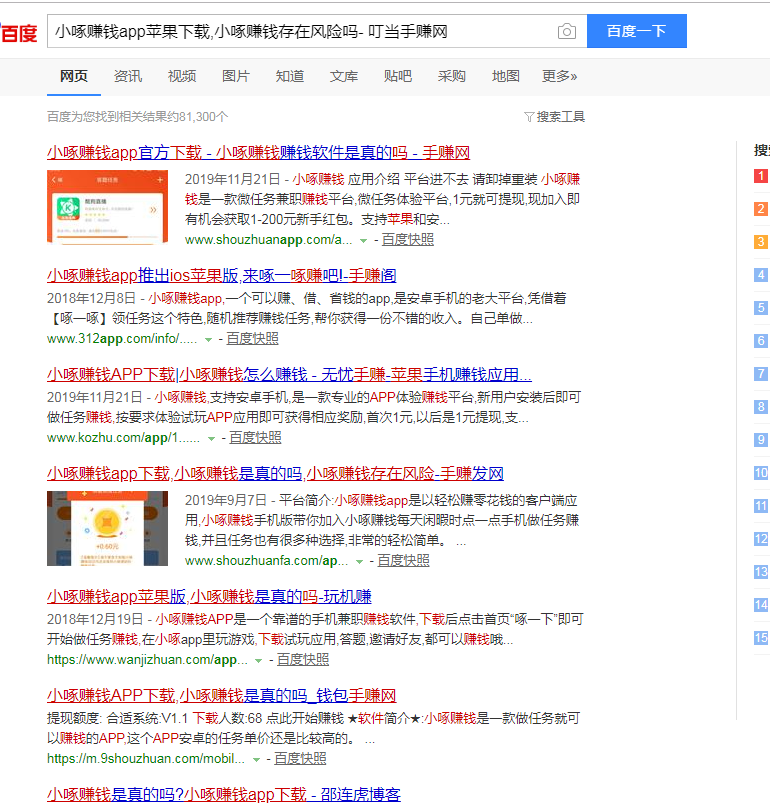Image resolution: width=770 pixels, height=807 pixels.
Task: Open 百度快照 for 312app.com result
Action: pyautogui.click(x=252, y=339)
